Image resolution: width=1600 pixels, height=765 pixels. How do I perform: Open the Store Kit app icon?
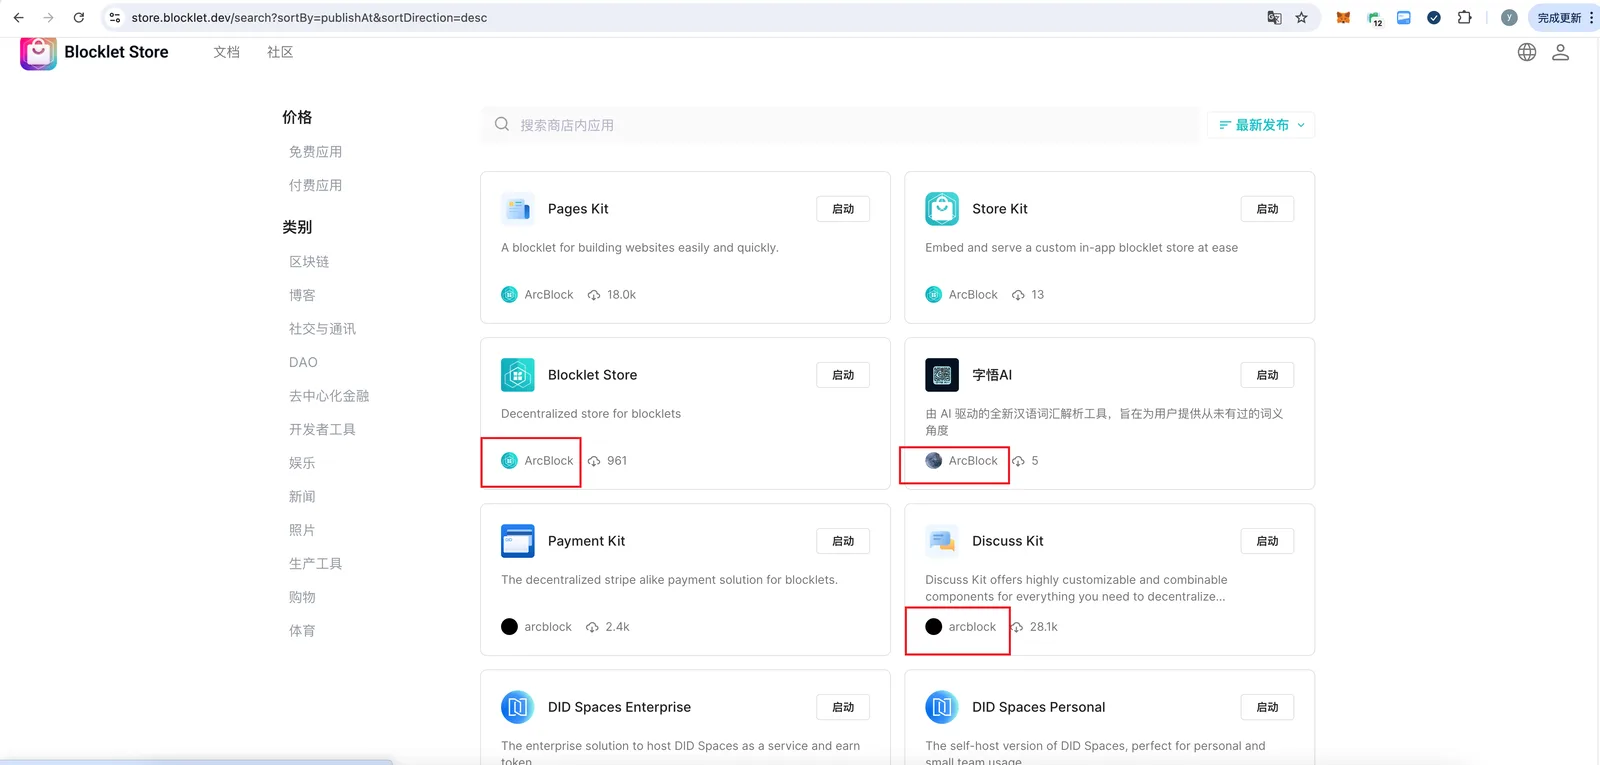(942, 209)
